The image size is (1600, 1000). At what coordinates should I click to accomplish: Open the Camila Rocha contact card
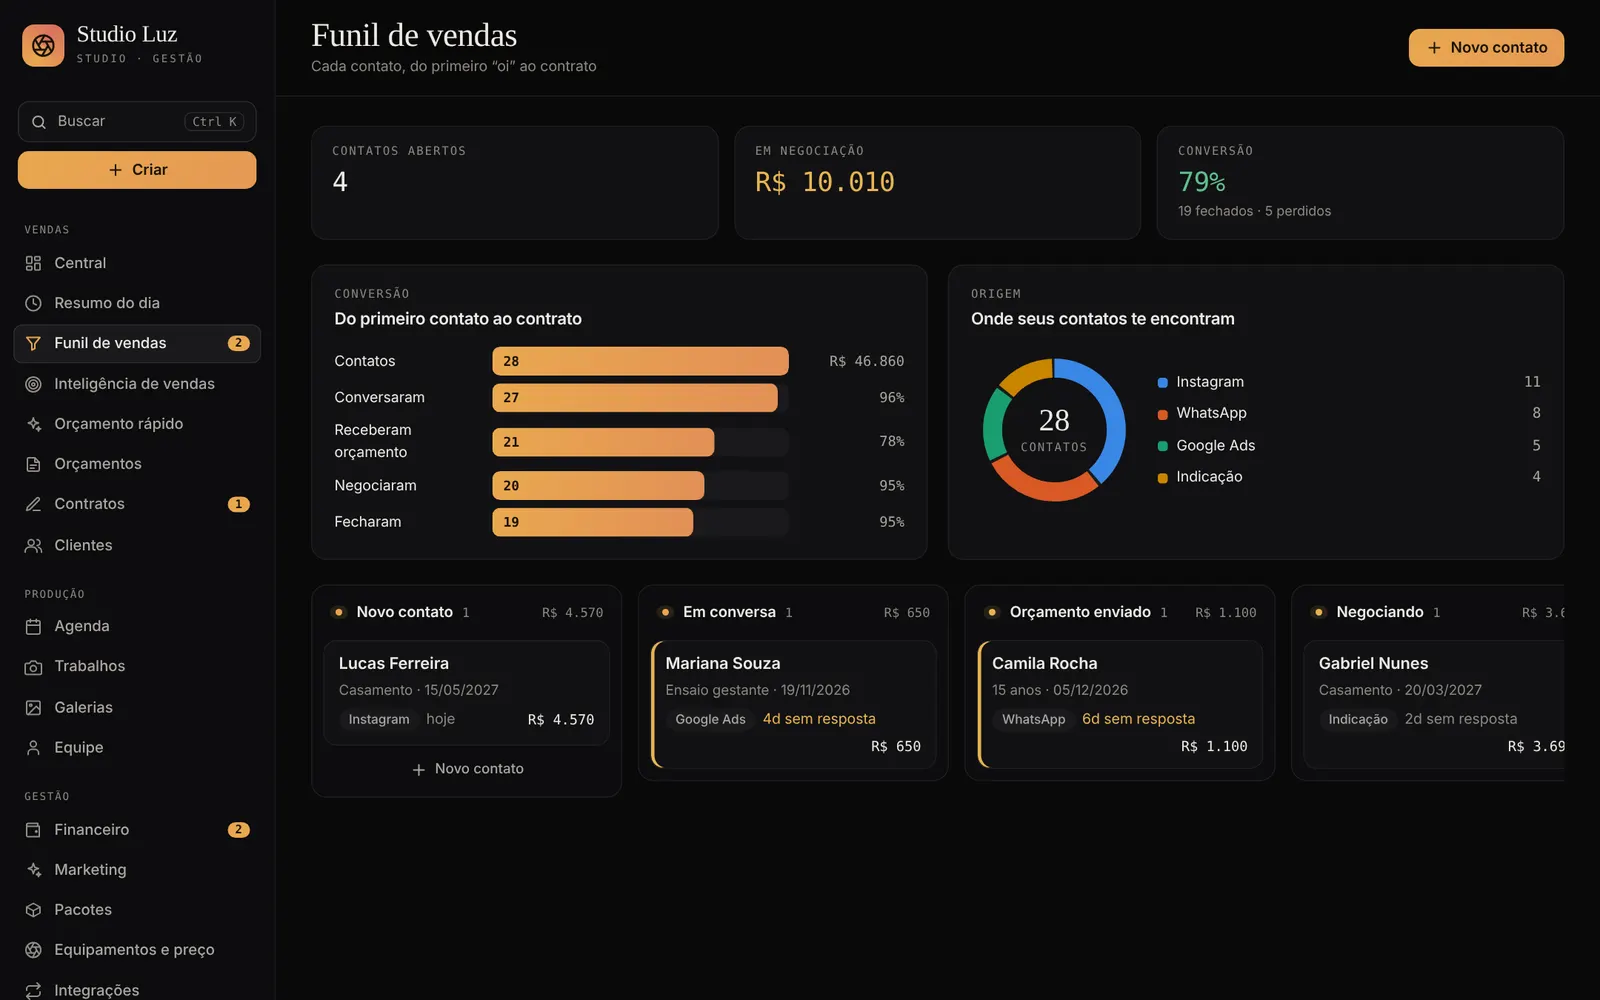pyautogui.click(x=1120, y=705)
